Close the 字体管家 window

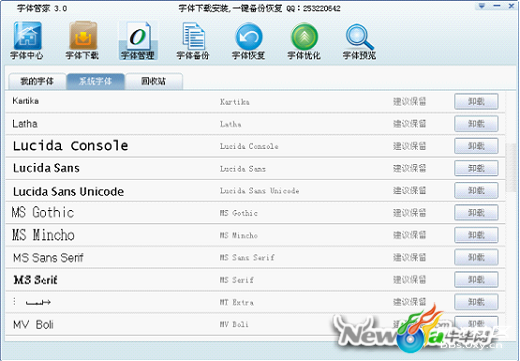pyautogui.click(x=511, y=6)
